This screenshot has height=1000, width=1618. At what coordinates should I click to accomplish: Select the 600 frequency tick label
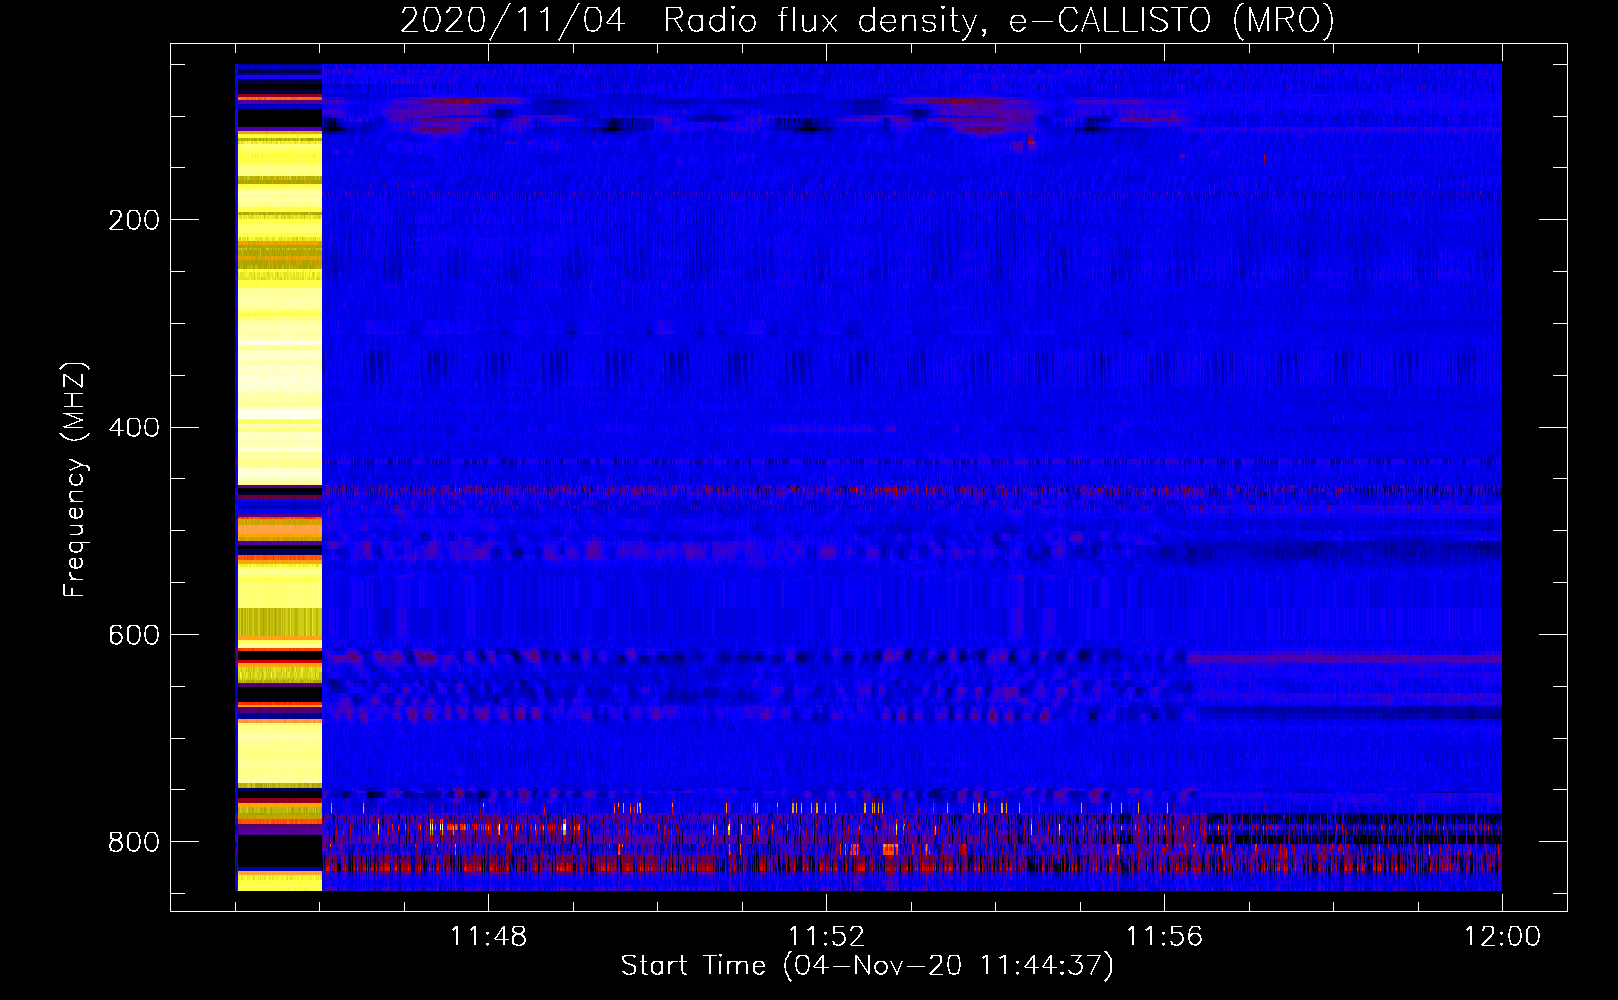[x=133, y=635]
